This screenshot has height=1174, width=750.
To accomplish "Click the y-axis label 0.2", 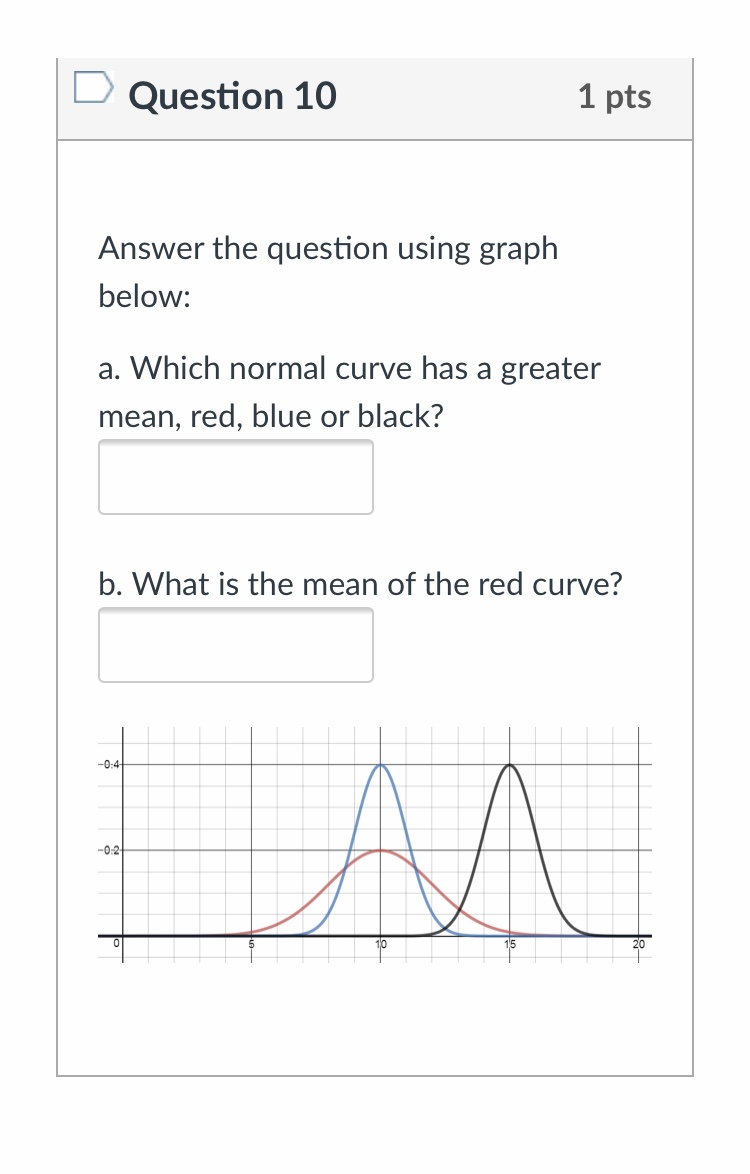I will pyautogui.click(x=110, y=850).
